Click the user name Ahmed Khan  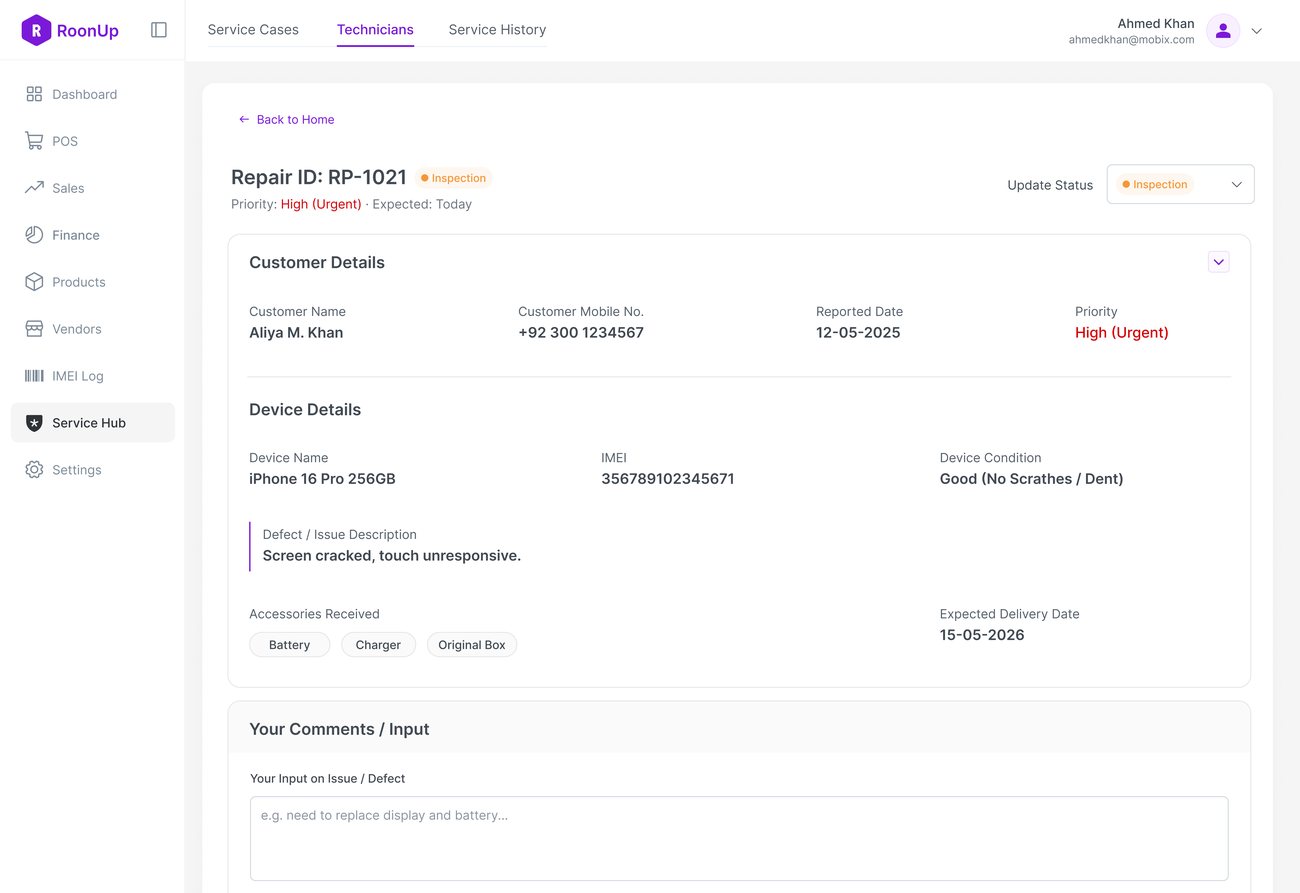[1156, 23]
